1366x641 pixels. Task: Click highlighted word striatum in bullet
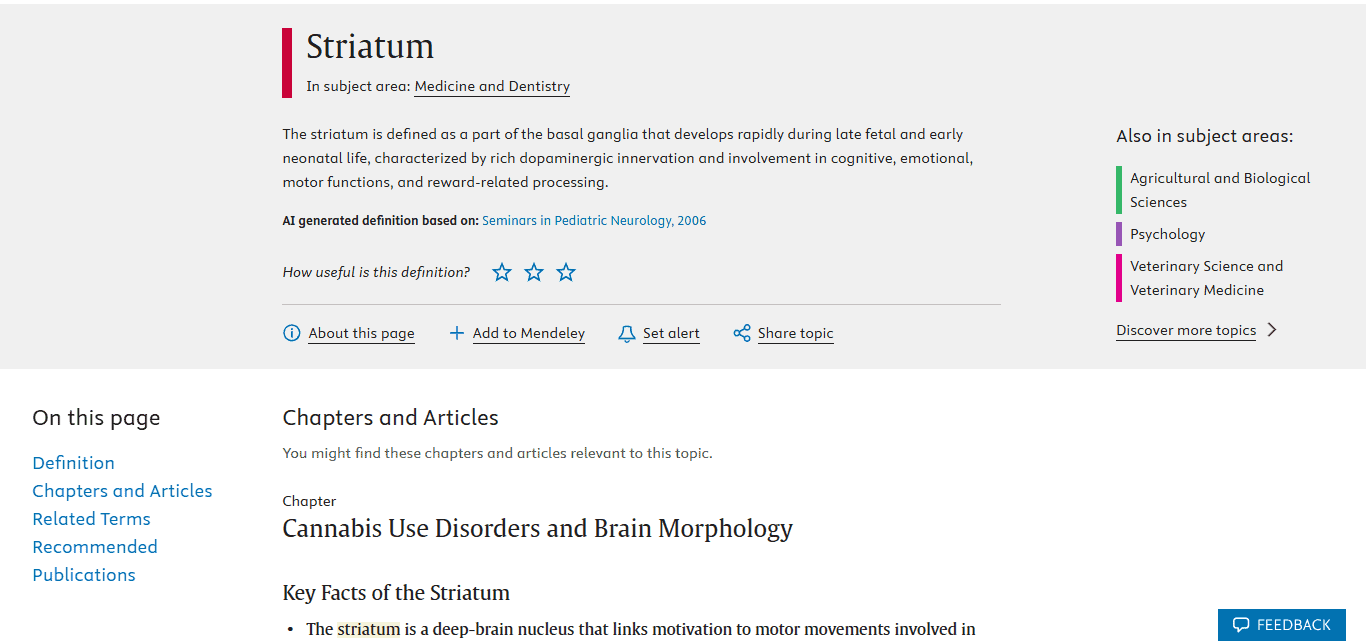tap(368, 629)
